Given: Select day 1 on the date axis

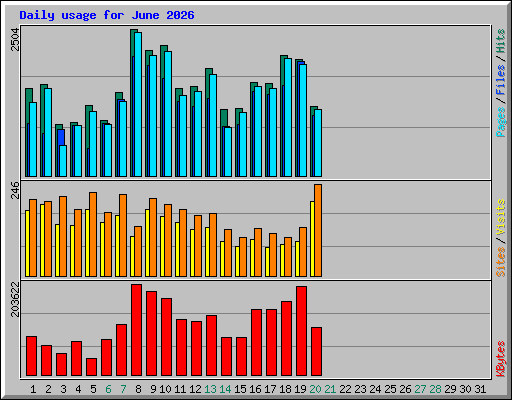Looking at the screenshot, I should tap(33, 389).
